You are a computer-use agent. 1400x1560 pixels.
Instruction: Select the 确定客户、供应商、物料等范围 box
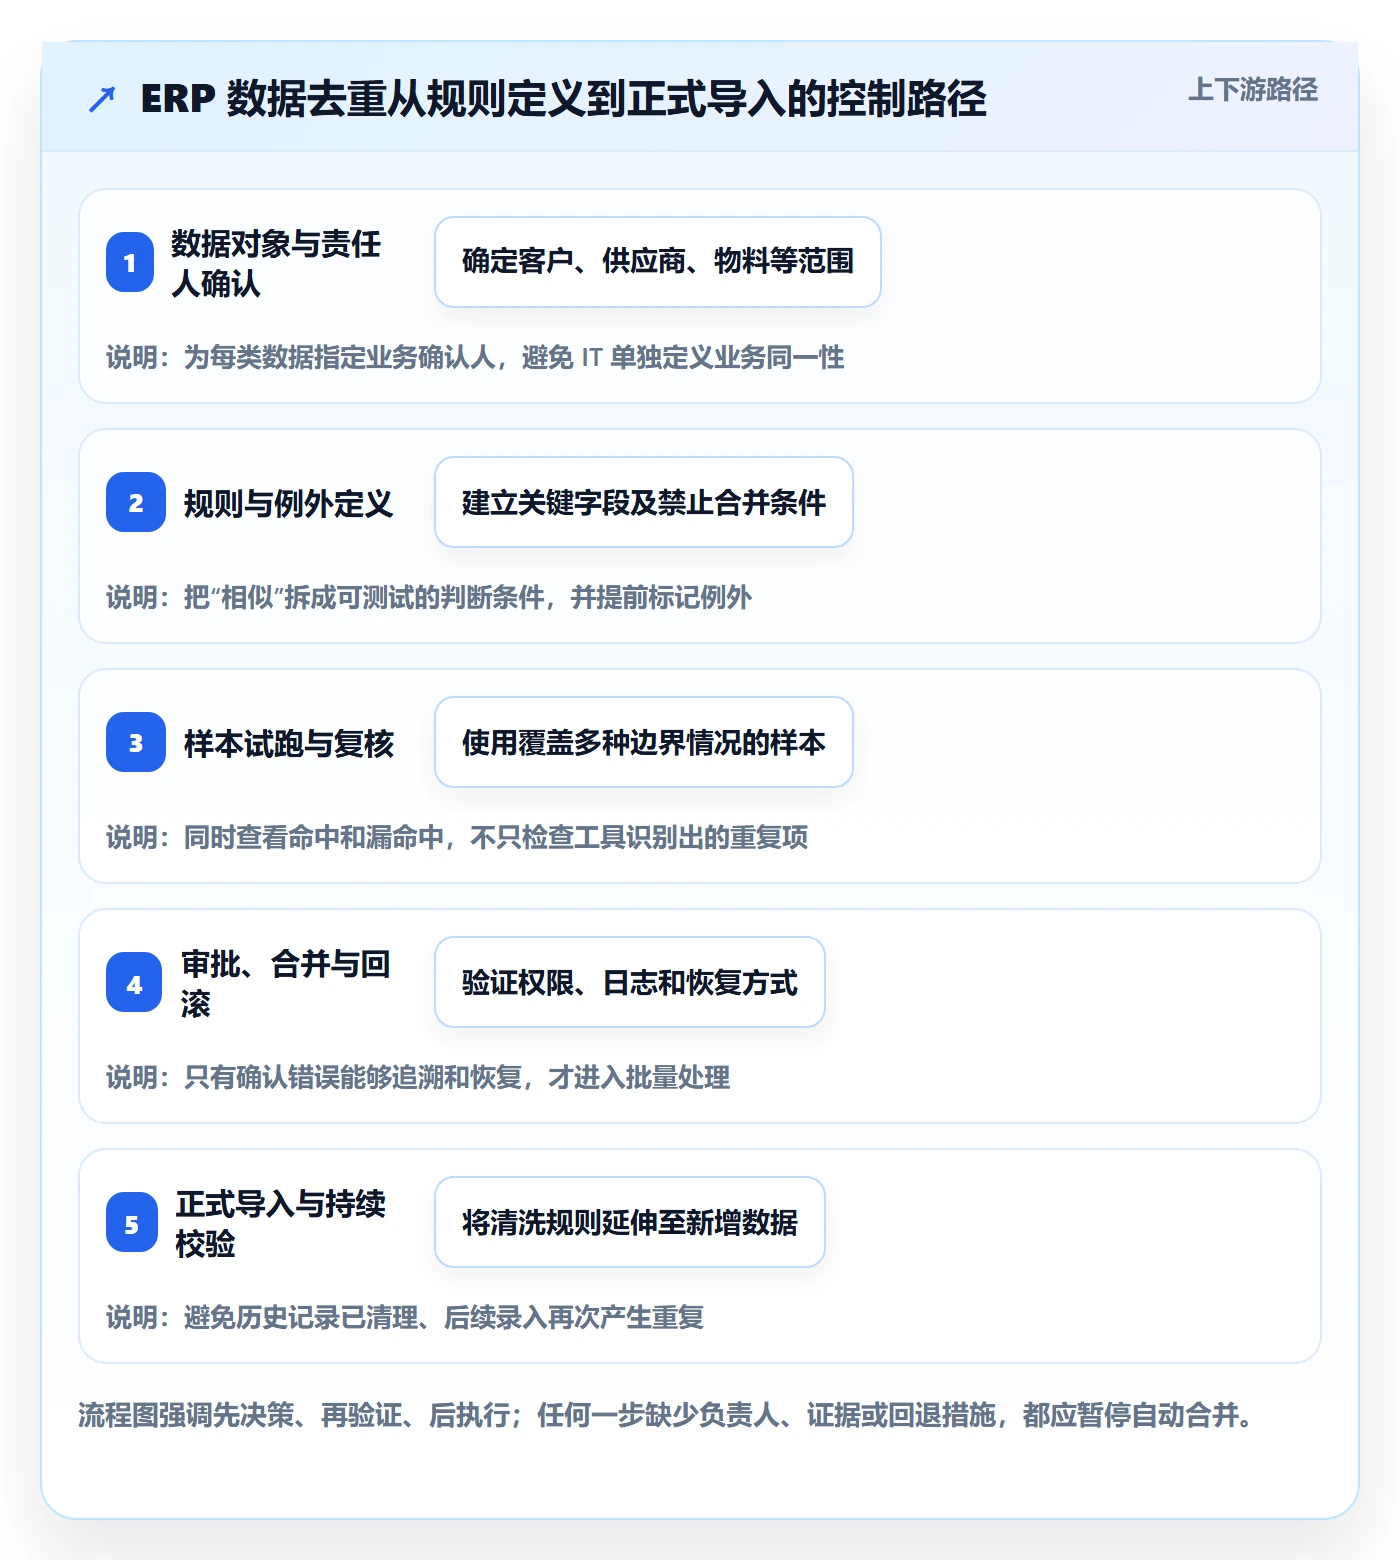(658, 262)
